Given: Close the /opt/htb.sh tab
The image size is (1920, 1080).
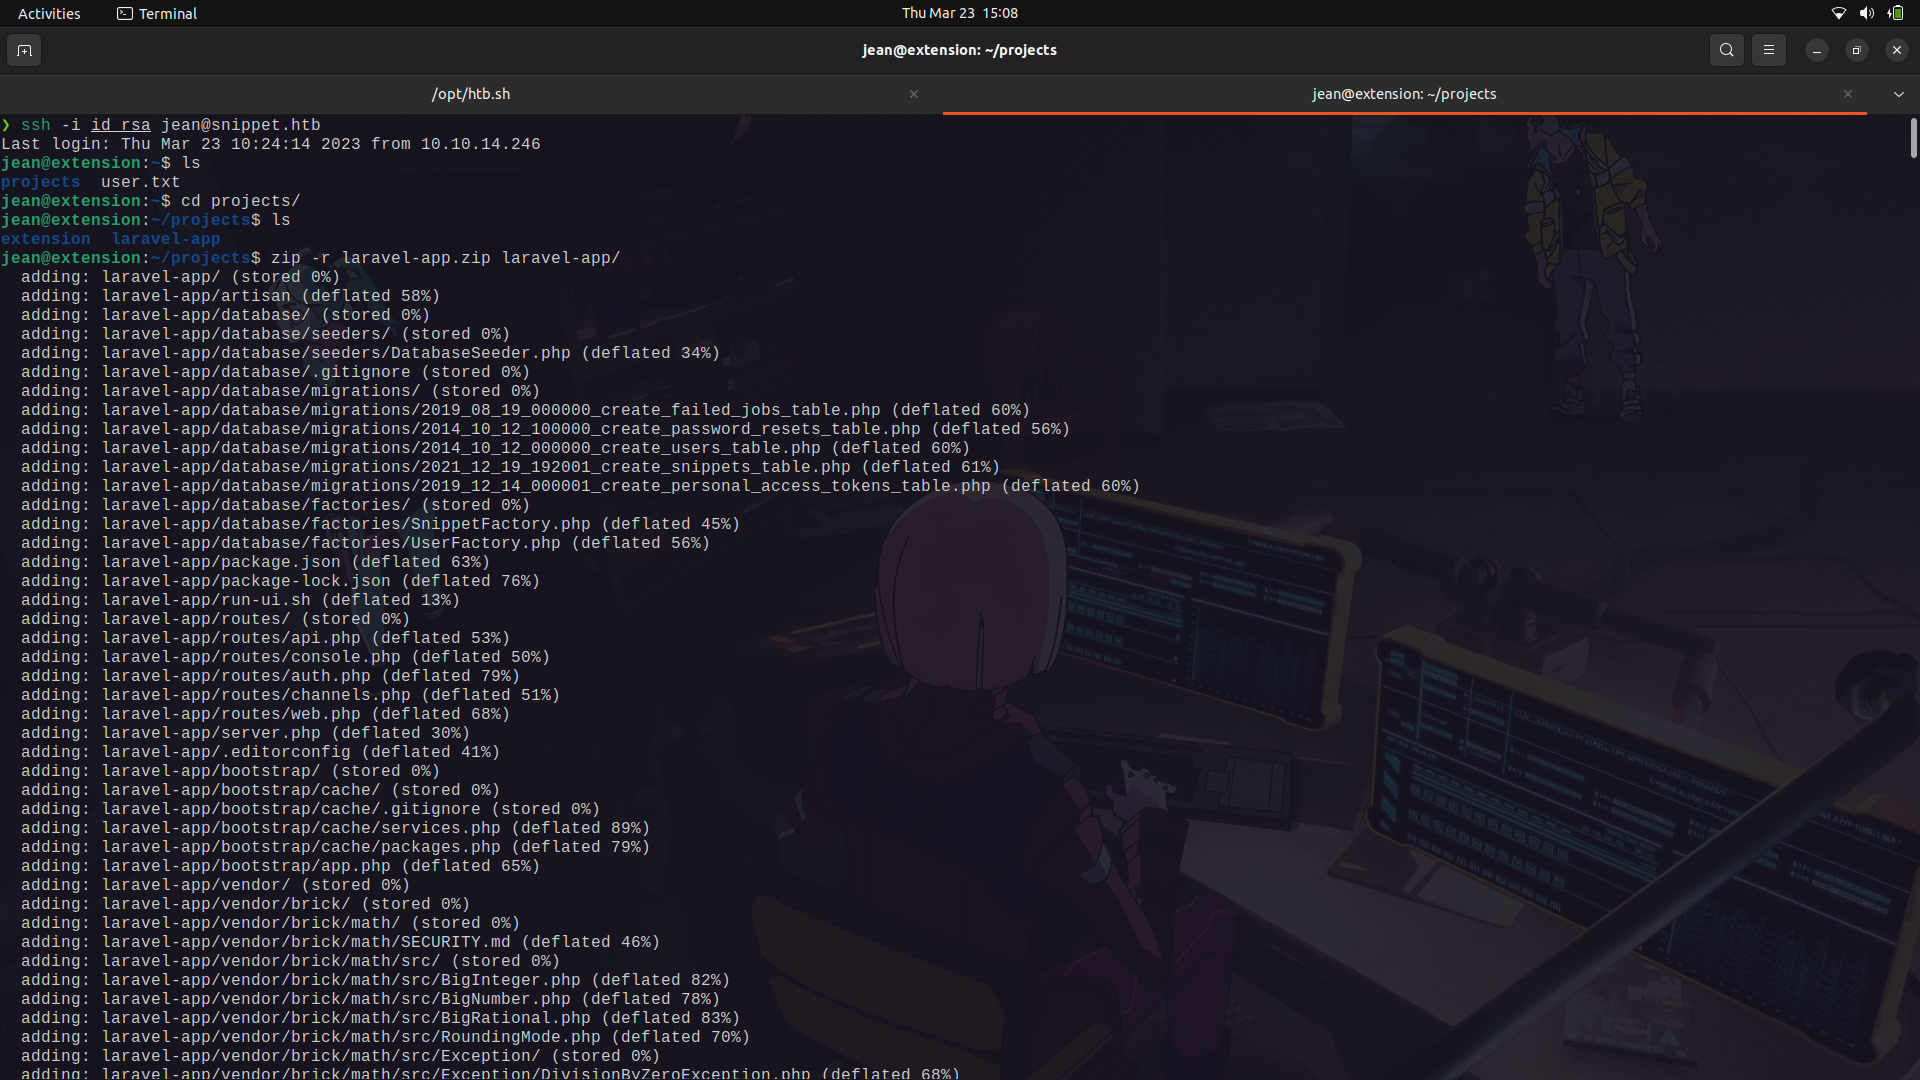Looking at the screenshot, I should [913, 93].
